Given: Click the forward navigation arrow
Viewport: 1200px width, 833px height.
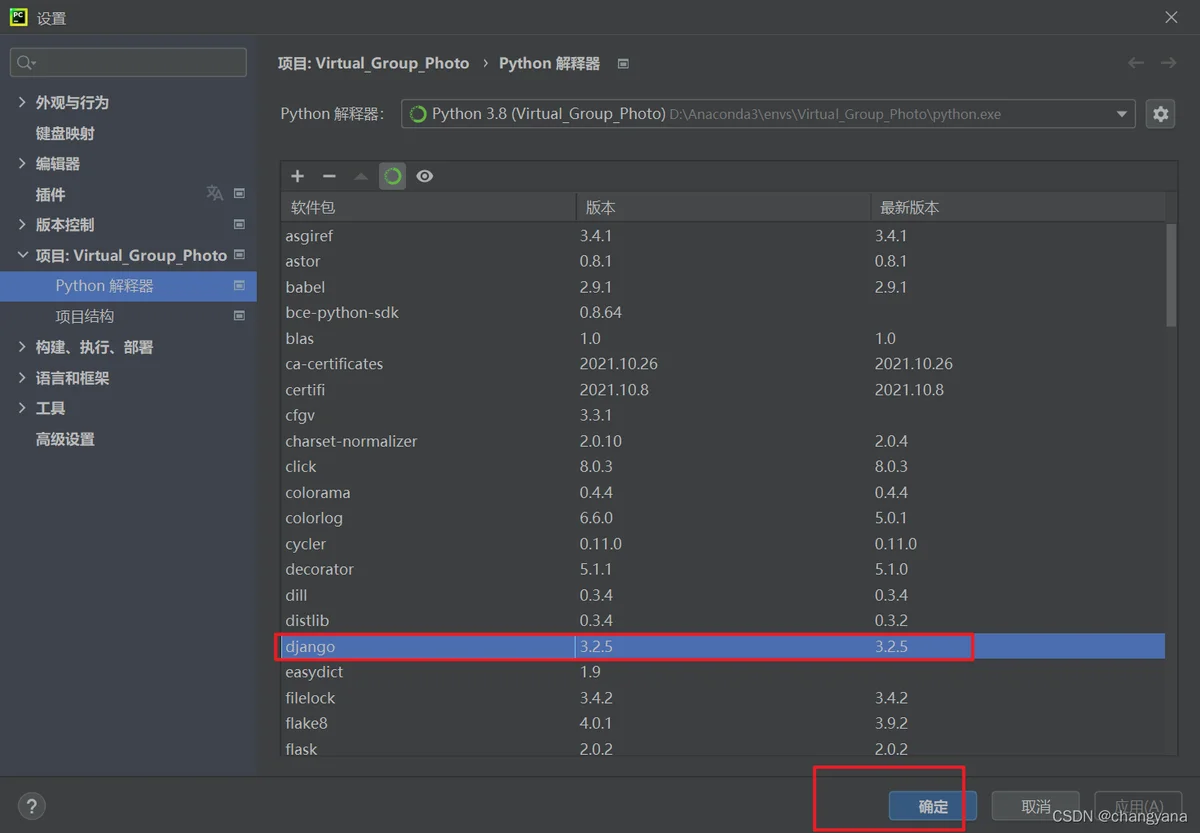Looking at the screenshot, I should [1168, 63].
